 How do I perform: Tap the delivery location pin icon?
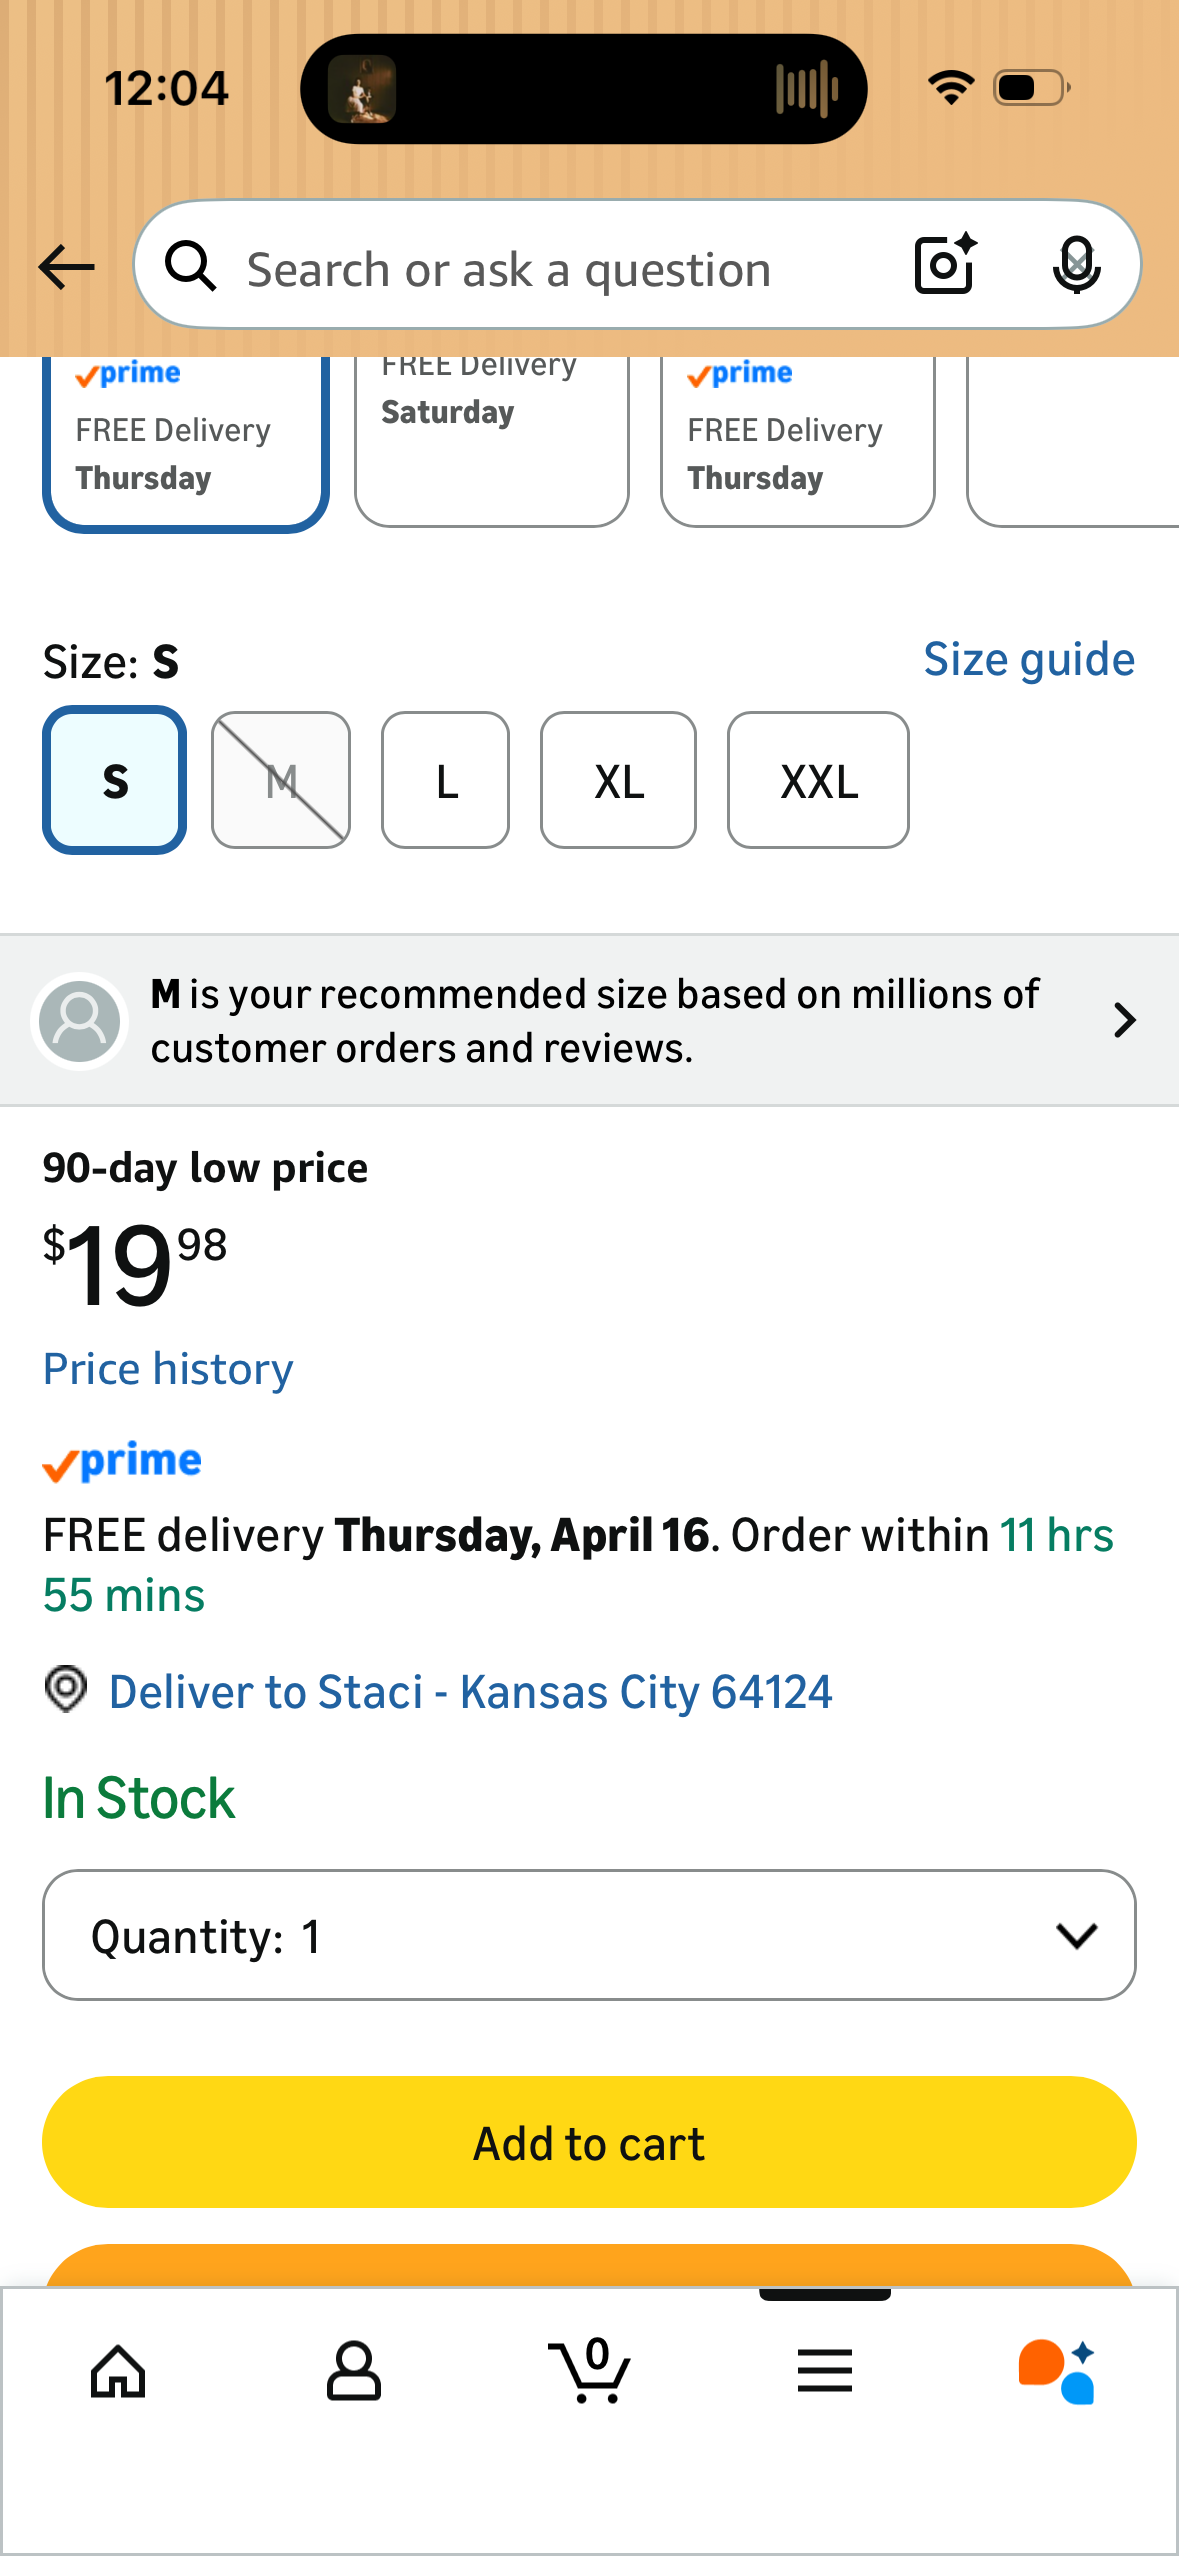coord(66,1690)
